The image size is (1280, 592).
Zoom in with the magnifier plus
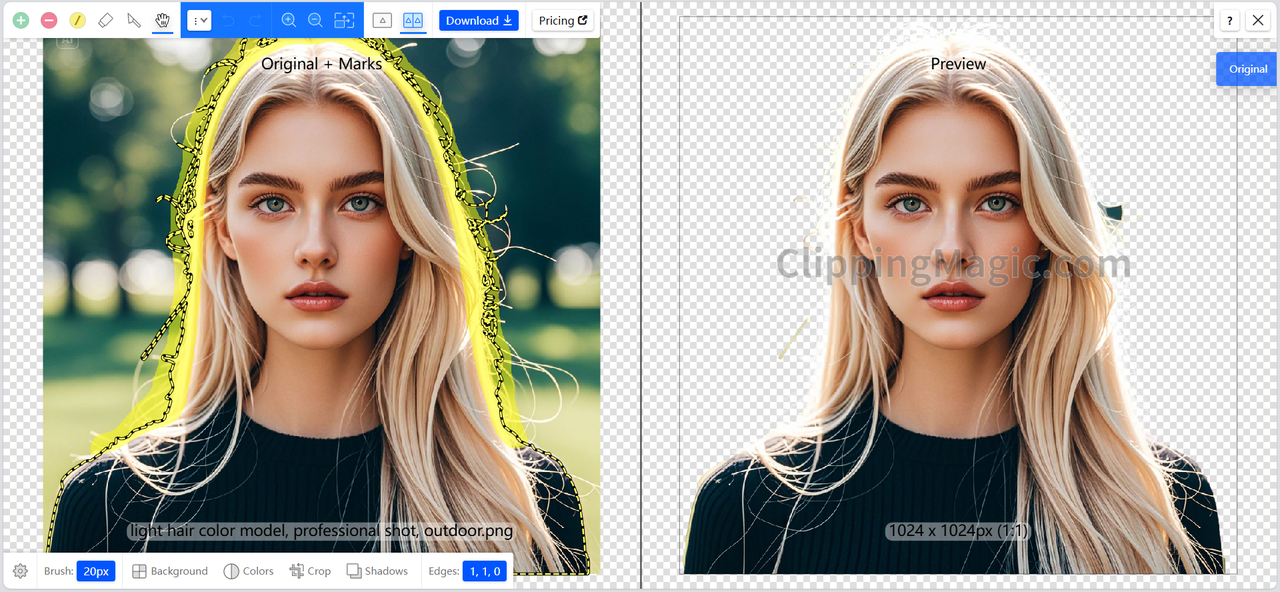pyautogui.click(x=289, y=20)
